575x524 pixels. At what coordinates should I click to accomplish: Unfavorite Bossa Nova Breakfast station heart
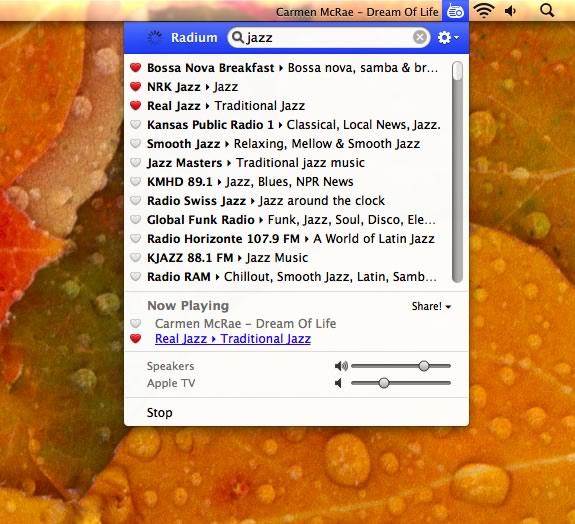(x=135, y=67)
